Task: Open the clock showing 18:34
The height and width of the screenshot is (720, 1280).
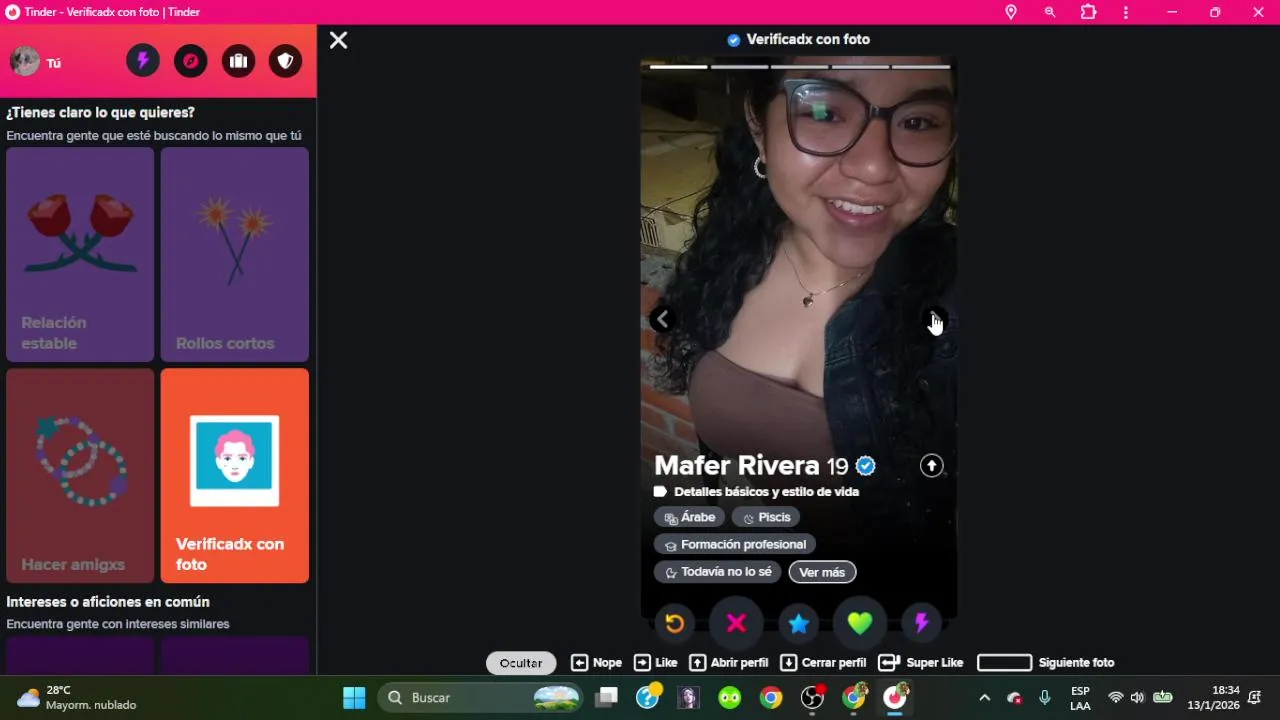Action: point(1213,698)
